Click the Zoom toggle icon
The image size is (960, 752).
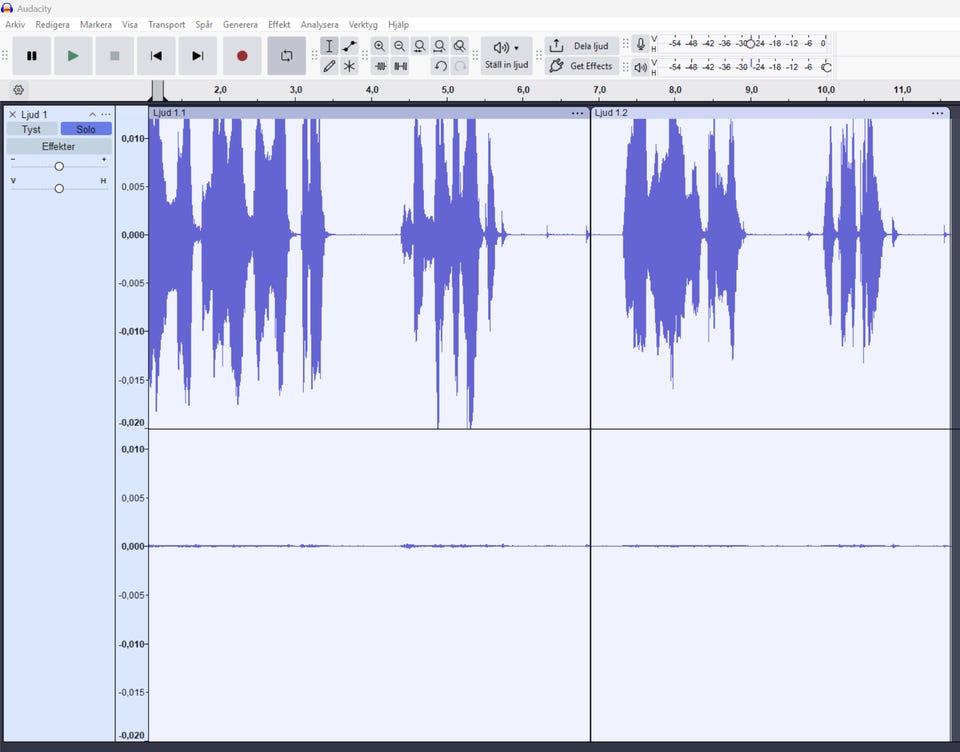pos(459,46)
